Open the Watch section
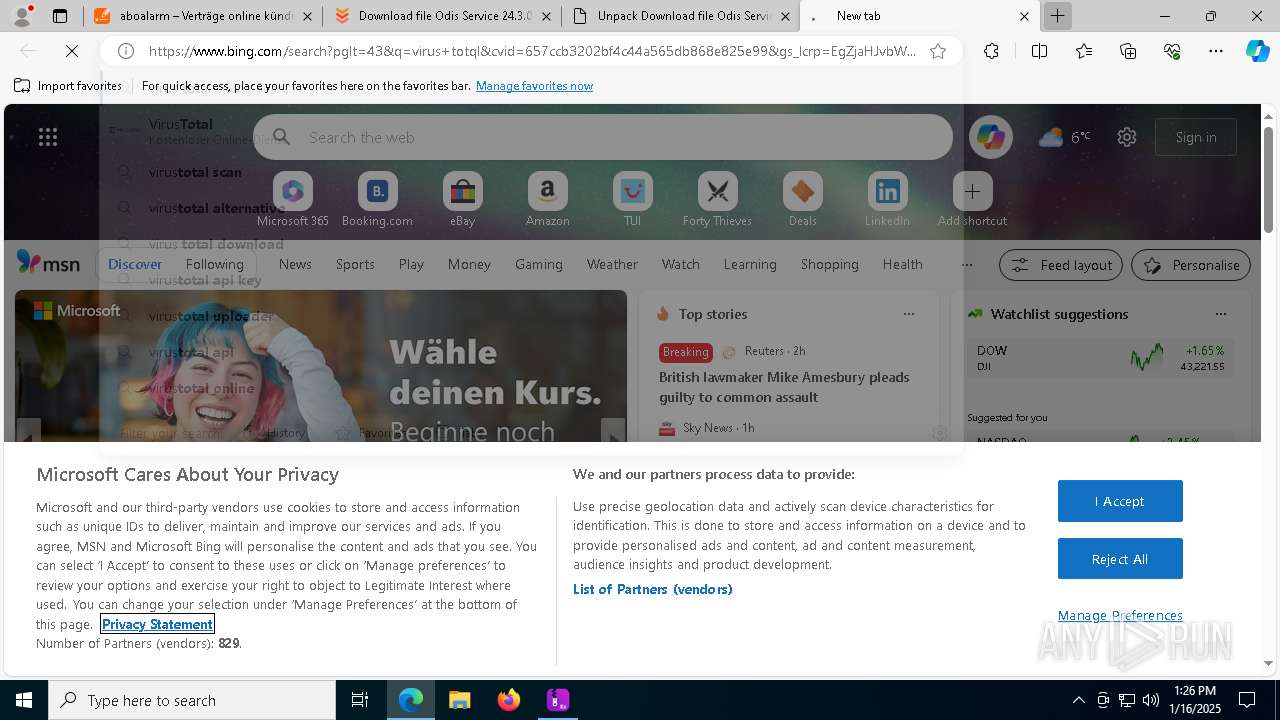Image resolution: width=1280 pixels, height=720 pixels. point(681,264)
